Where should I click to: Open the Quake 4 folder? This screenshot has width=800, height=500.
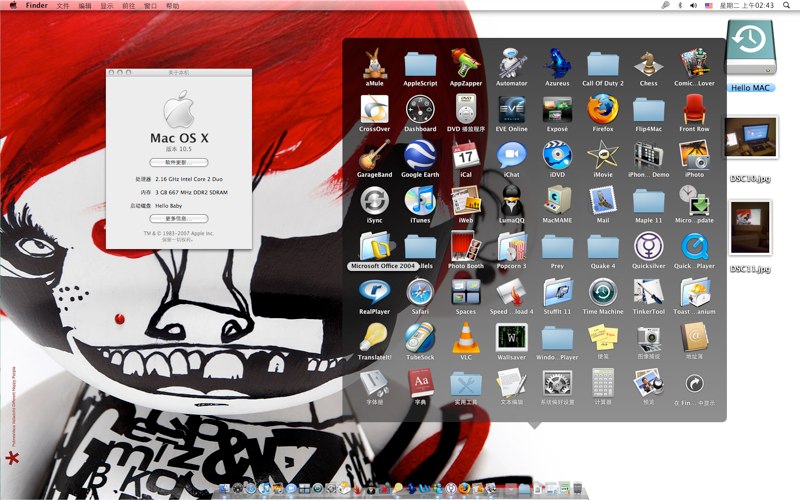[x=603, y=247]
